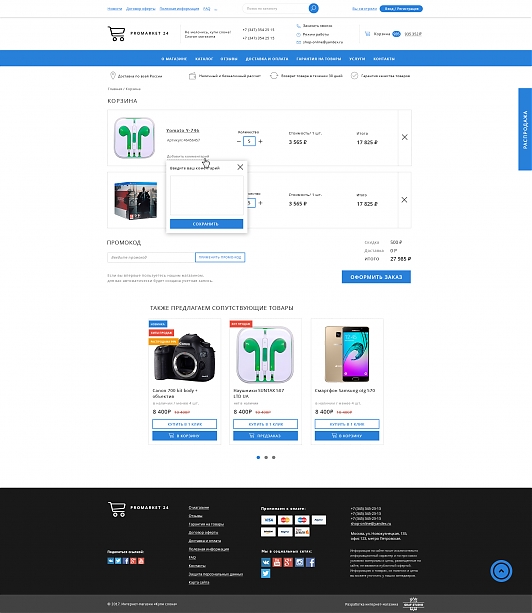The height and width of the screenshot is (613, 532).
Task: Remove Yamaha earphones item from cart
Action: (405, 137)
